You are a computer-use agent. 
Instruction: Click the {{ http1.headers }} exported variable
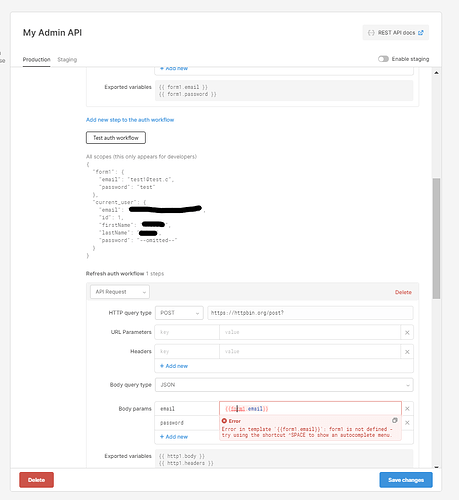(186, 463)
